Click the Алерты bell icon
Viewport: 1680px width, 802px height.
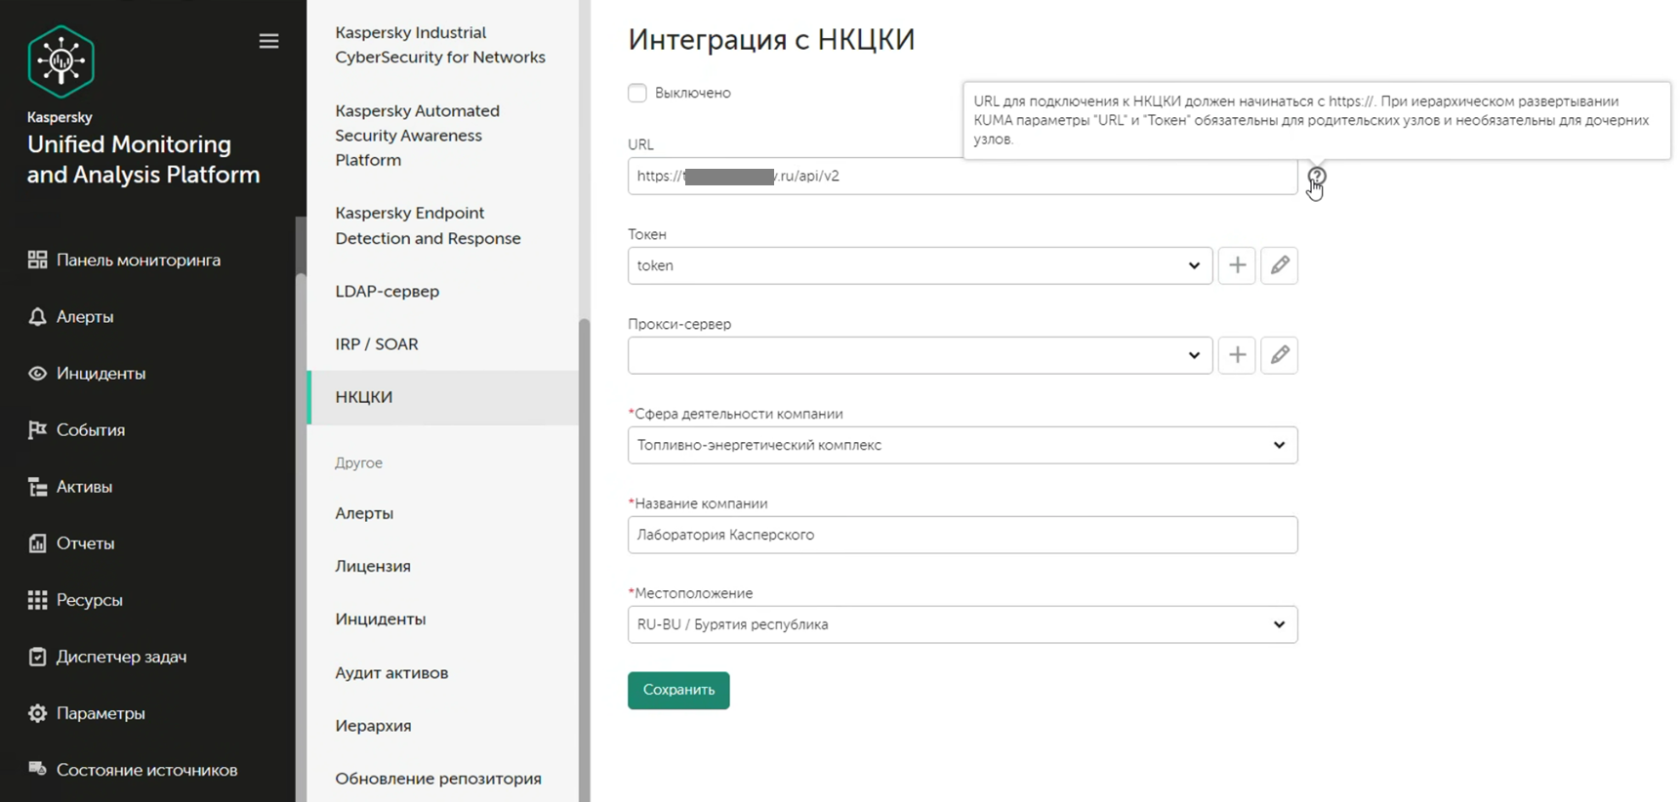[x=37, y=317]
